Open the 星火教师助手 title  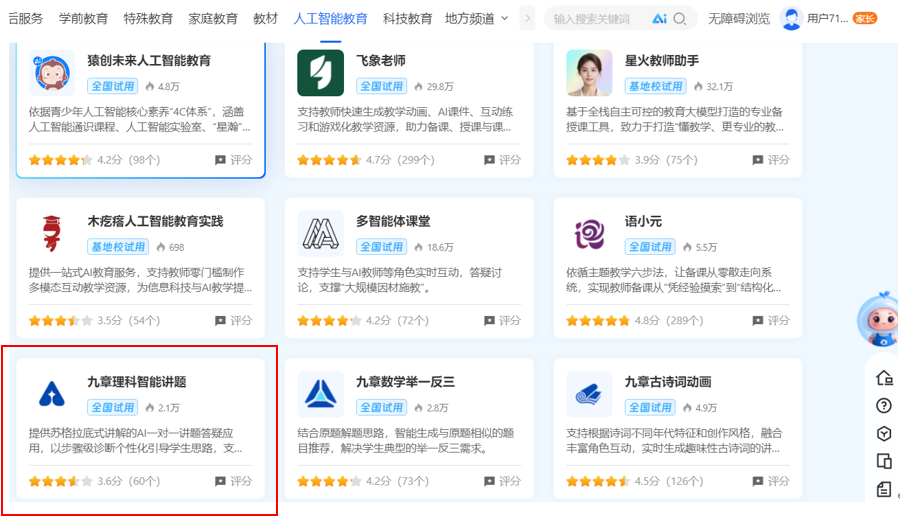pos(662,60)
